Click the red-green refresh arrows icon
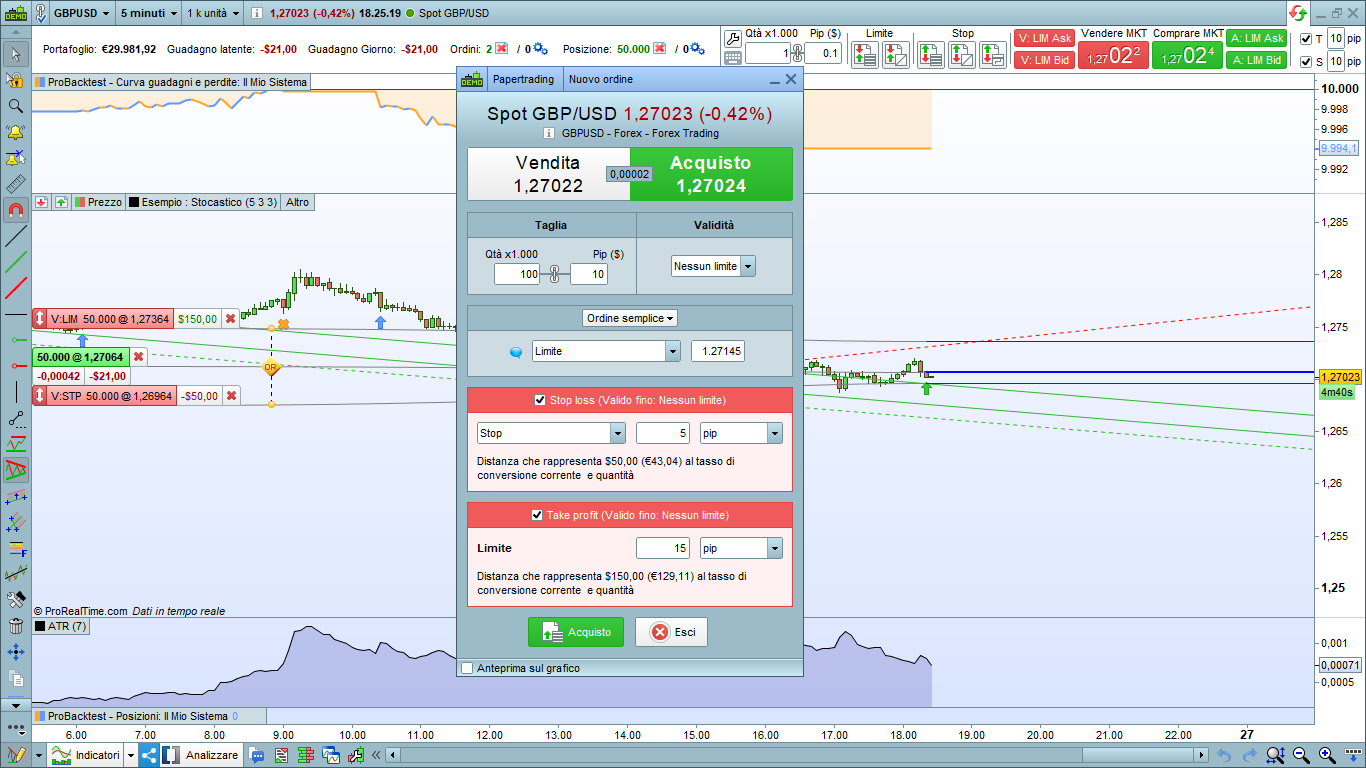This screenshot has height=768, width=1366. click(x=1297, y=13)
